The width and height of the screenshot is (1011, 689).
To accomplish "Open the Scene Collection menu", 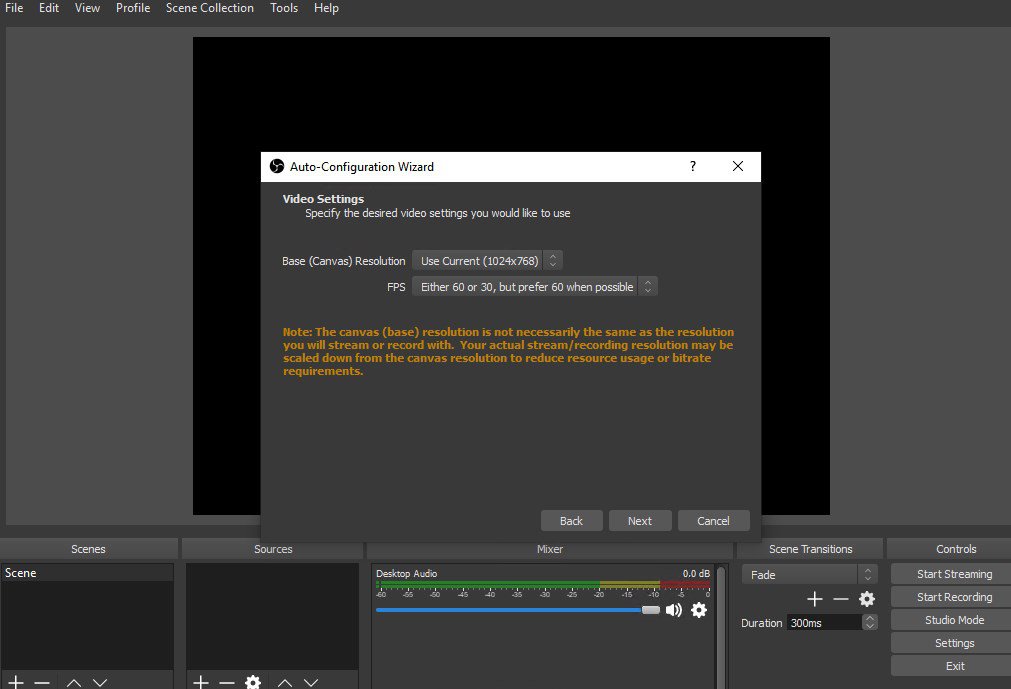I will [x=209, y=8].
